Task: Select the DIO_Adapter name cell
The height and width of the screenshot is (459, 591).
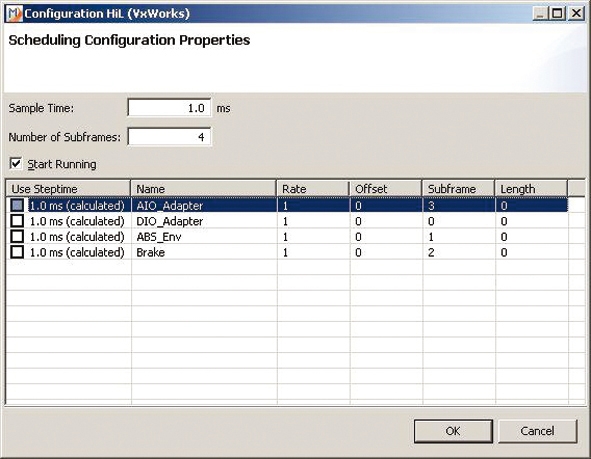Action: (x=204, y=221)
